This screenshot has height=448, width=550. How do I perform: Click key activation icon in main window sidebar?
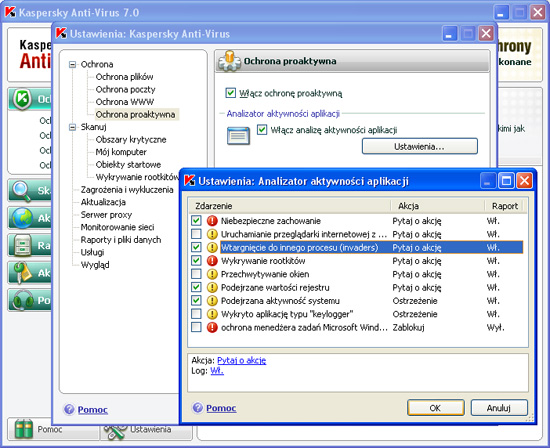(22, 273)
